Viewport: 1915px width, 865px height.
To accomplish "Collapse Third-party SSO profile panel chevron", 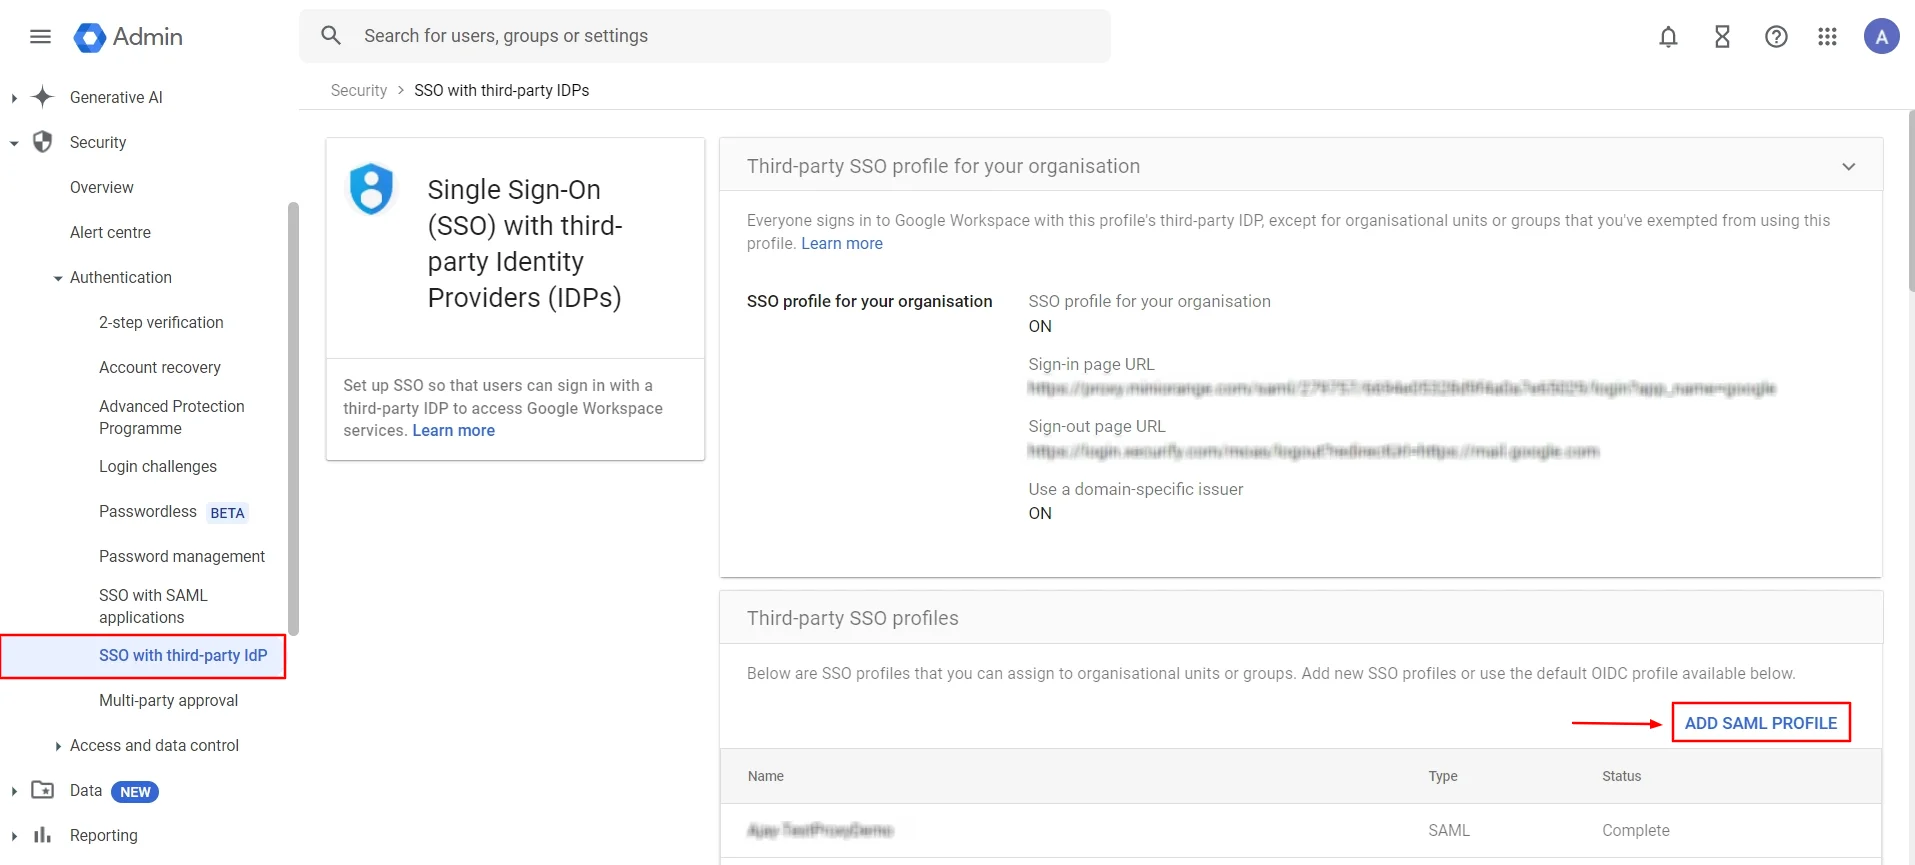I will (1848, 167).
